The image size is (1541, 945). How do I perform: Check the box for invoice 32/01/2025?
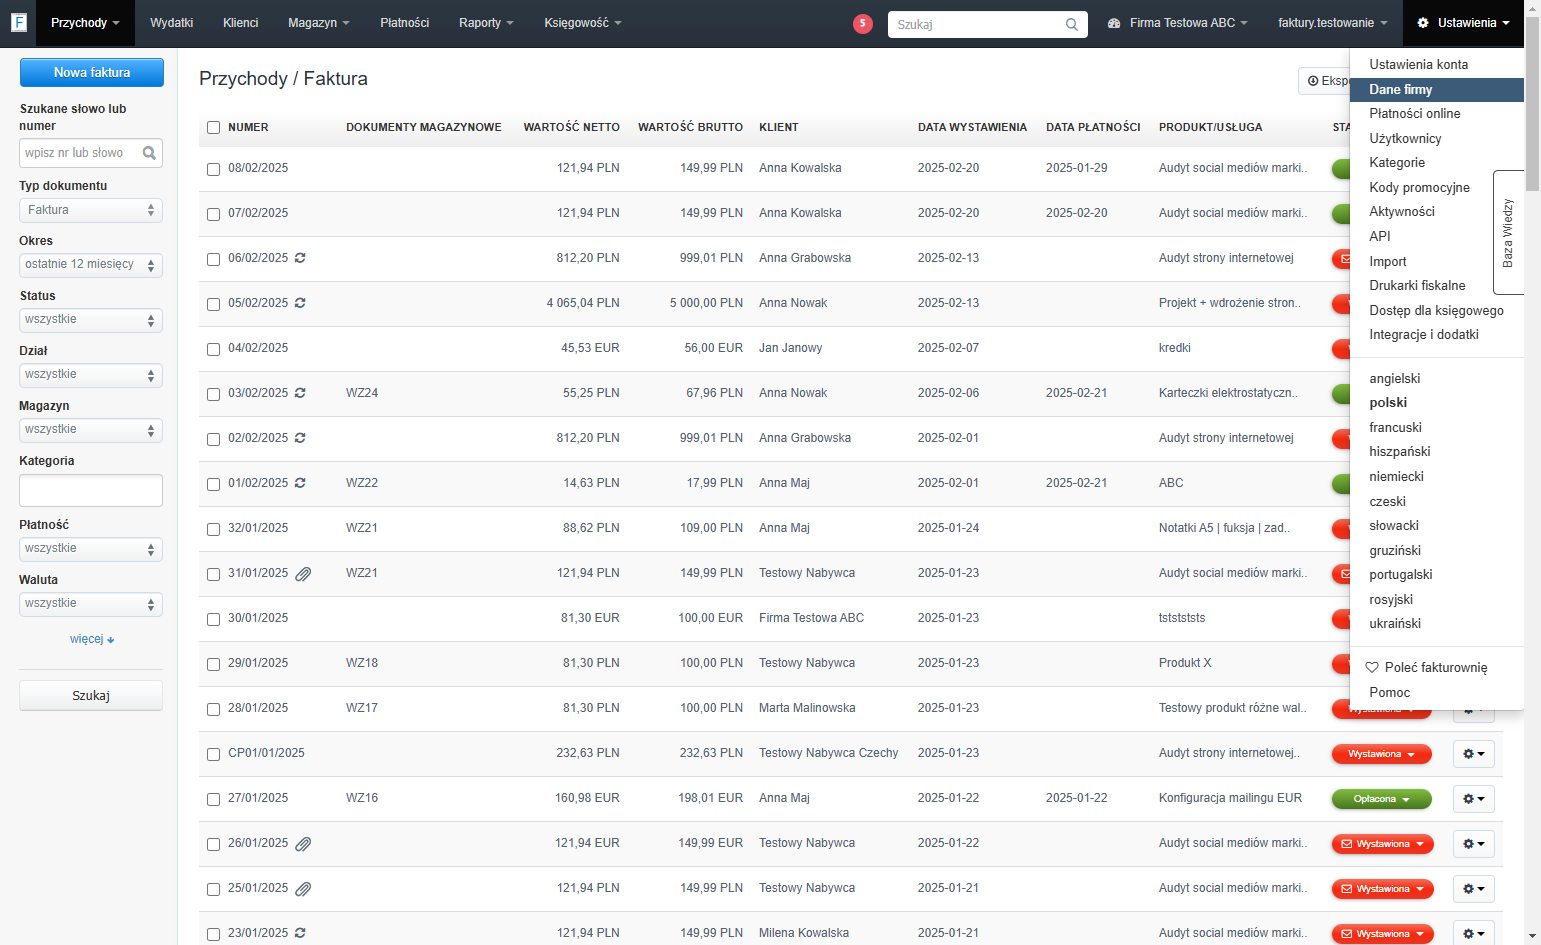213,529
